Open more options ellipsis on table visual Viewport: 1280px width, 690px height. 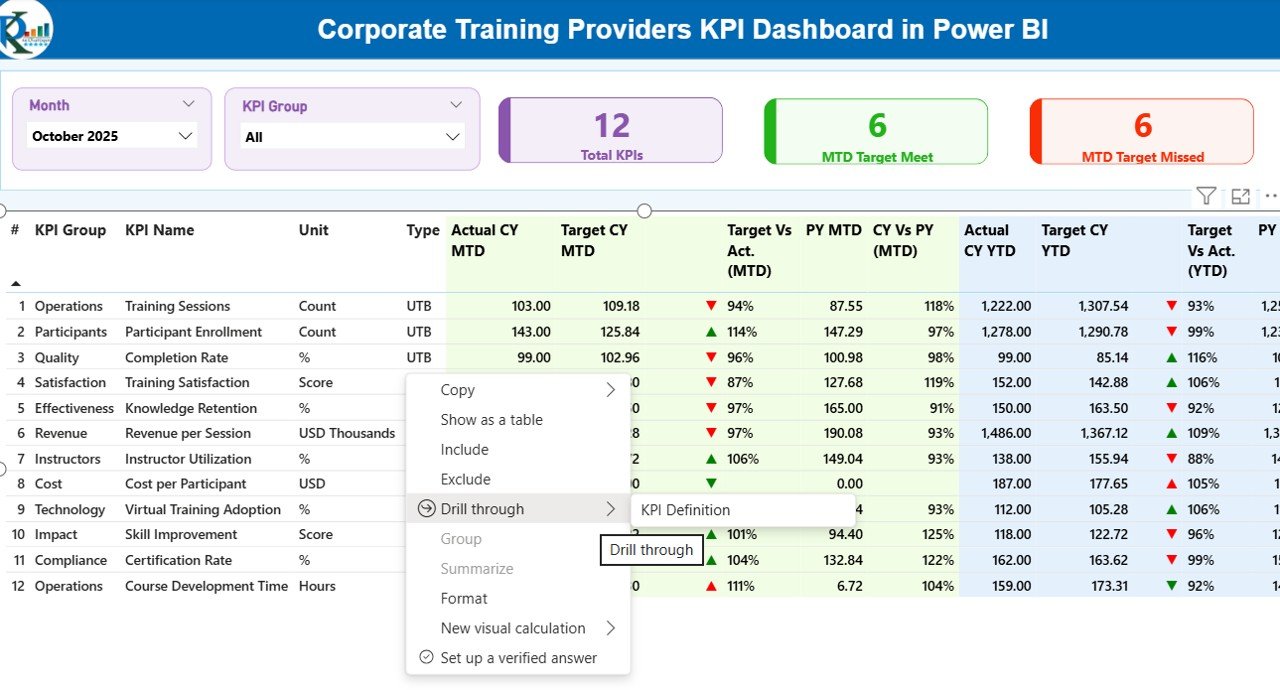(1271, 196)
